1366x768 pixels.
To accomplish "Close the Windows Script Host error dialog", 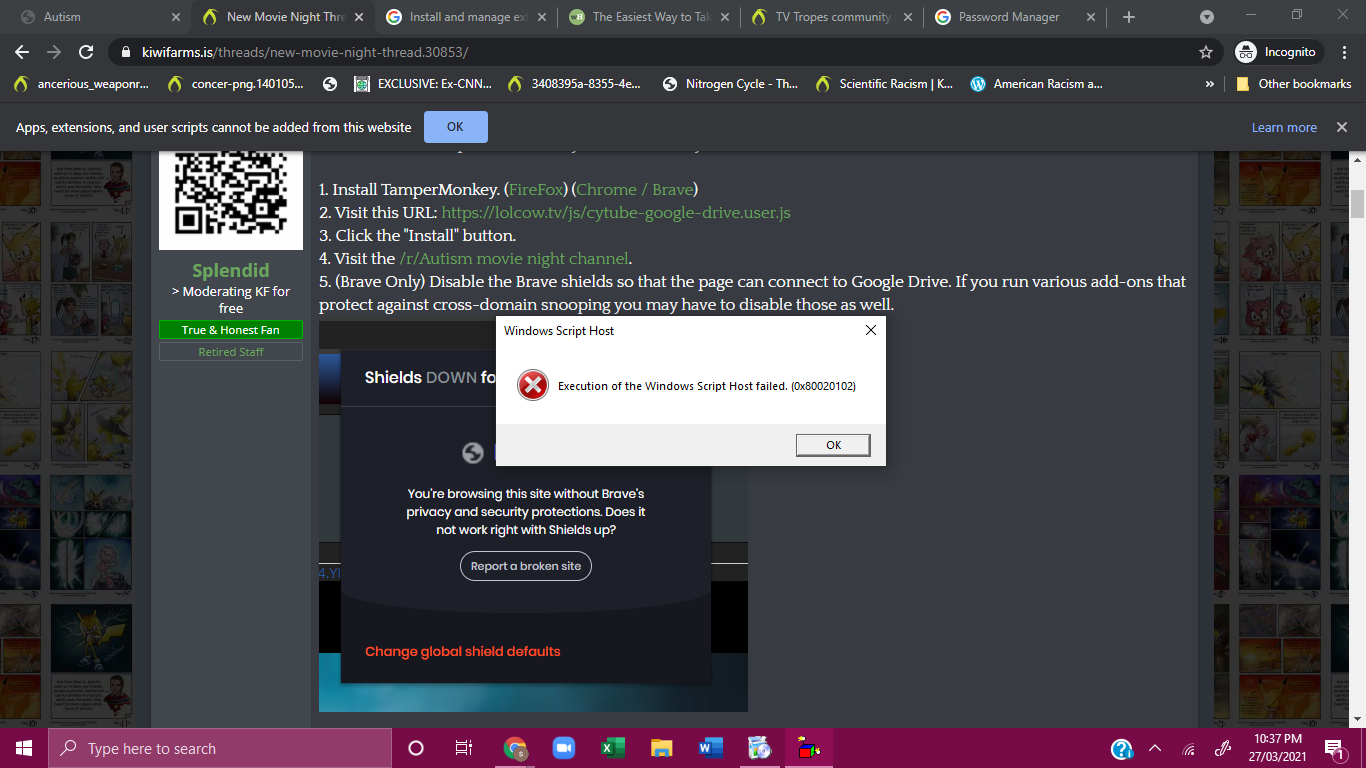I will point(870,330).
